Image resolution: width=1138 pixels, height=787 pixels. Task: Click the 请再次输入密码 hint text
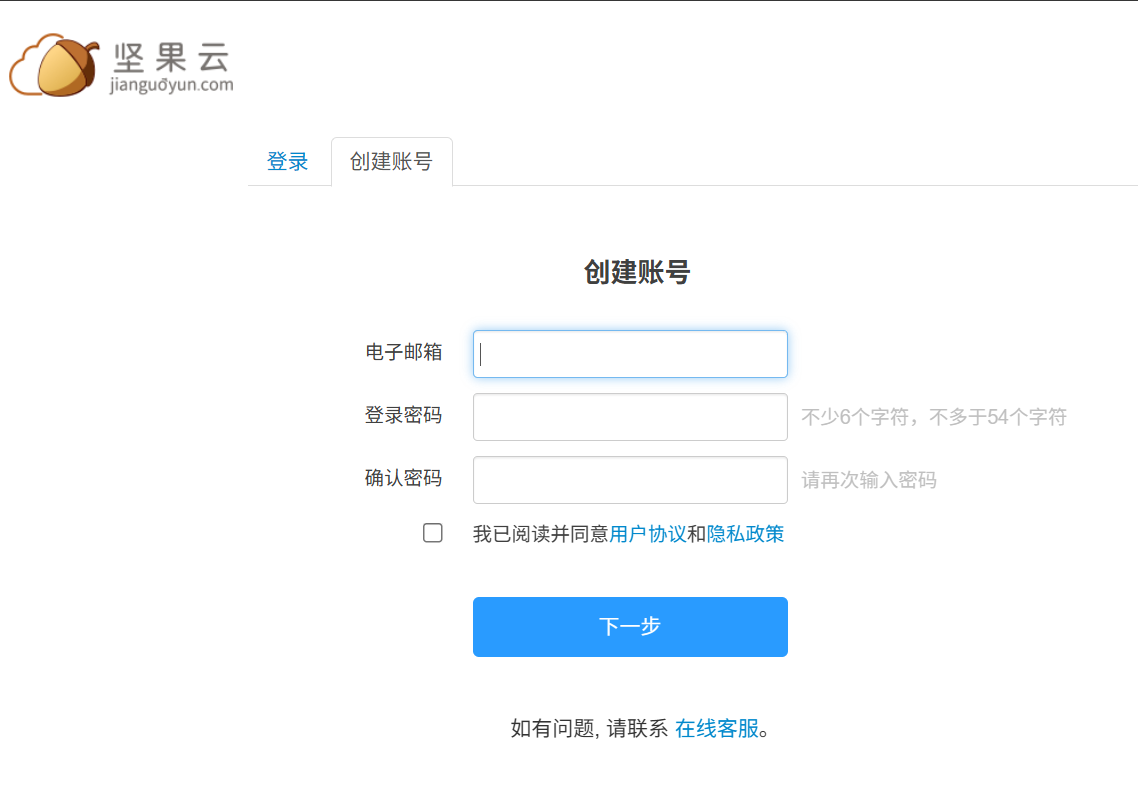(x=868, y=481)
